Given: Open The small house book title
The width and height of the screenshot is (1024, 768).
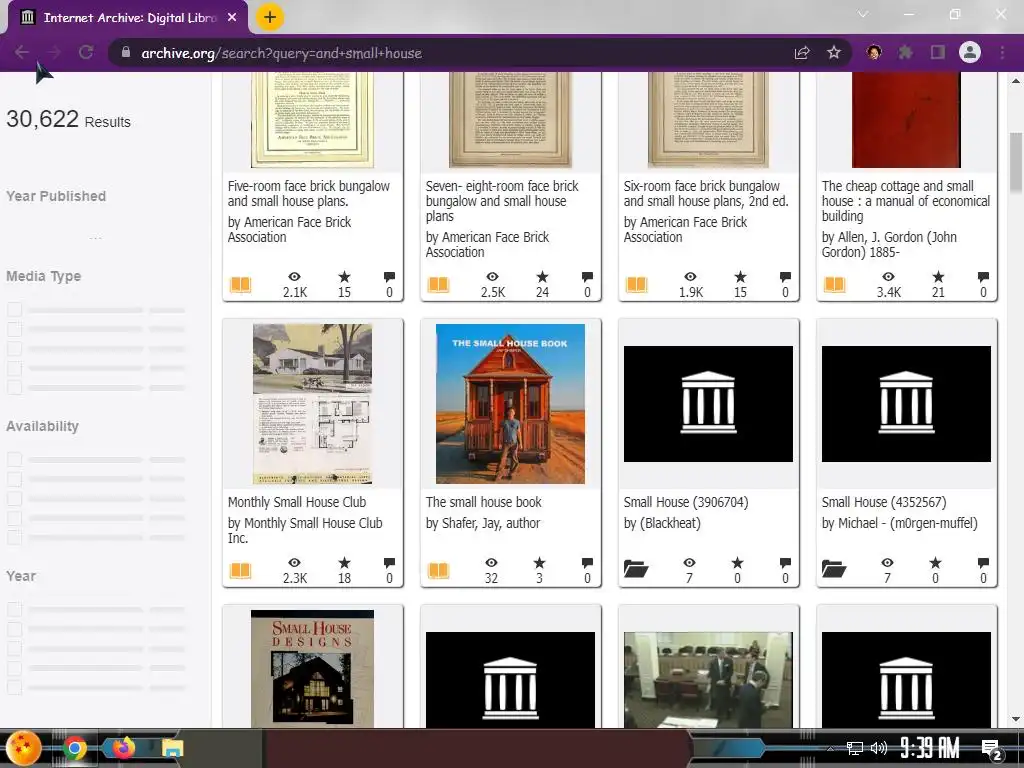Looking at the screenshot, I should tap(483, 502).
